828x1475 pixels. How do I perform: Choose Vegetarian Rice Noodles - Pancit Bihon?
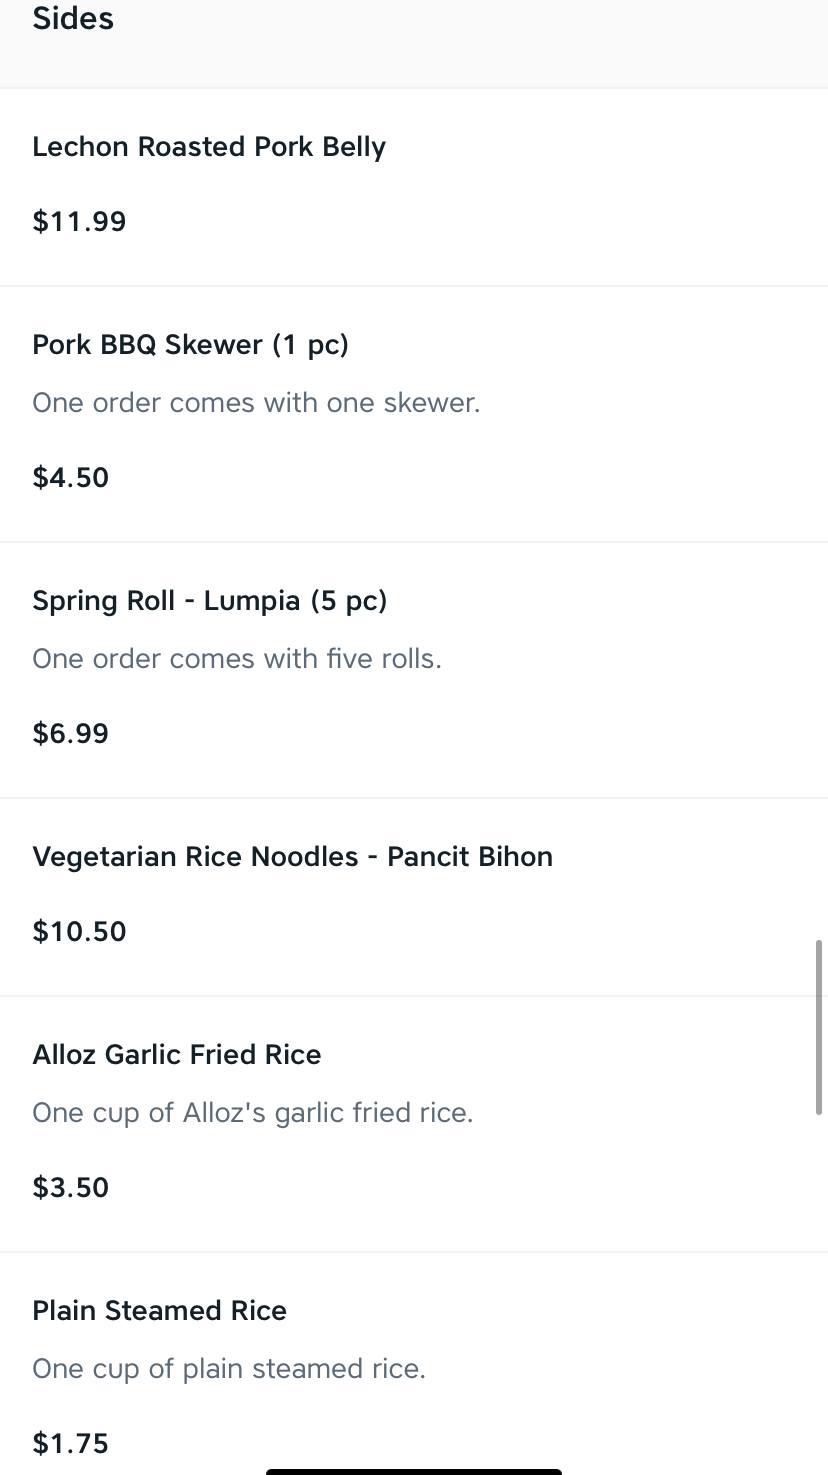click(292, 857)
